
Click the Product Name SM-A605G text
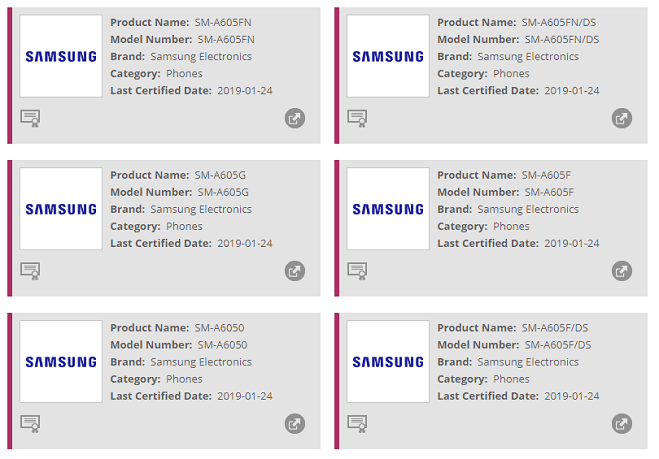[178, 175]
